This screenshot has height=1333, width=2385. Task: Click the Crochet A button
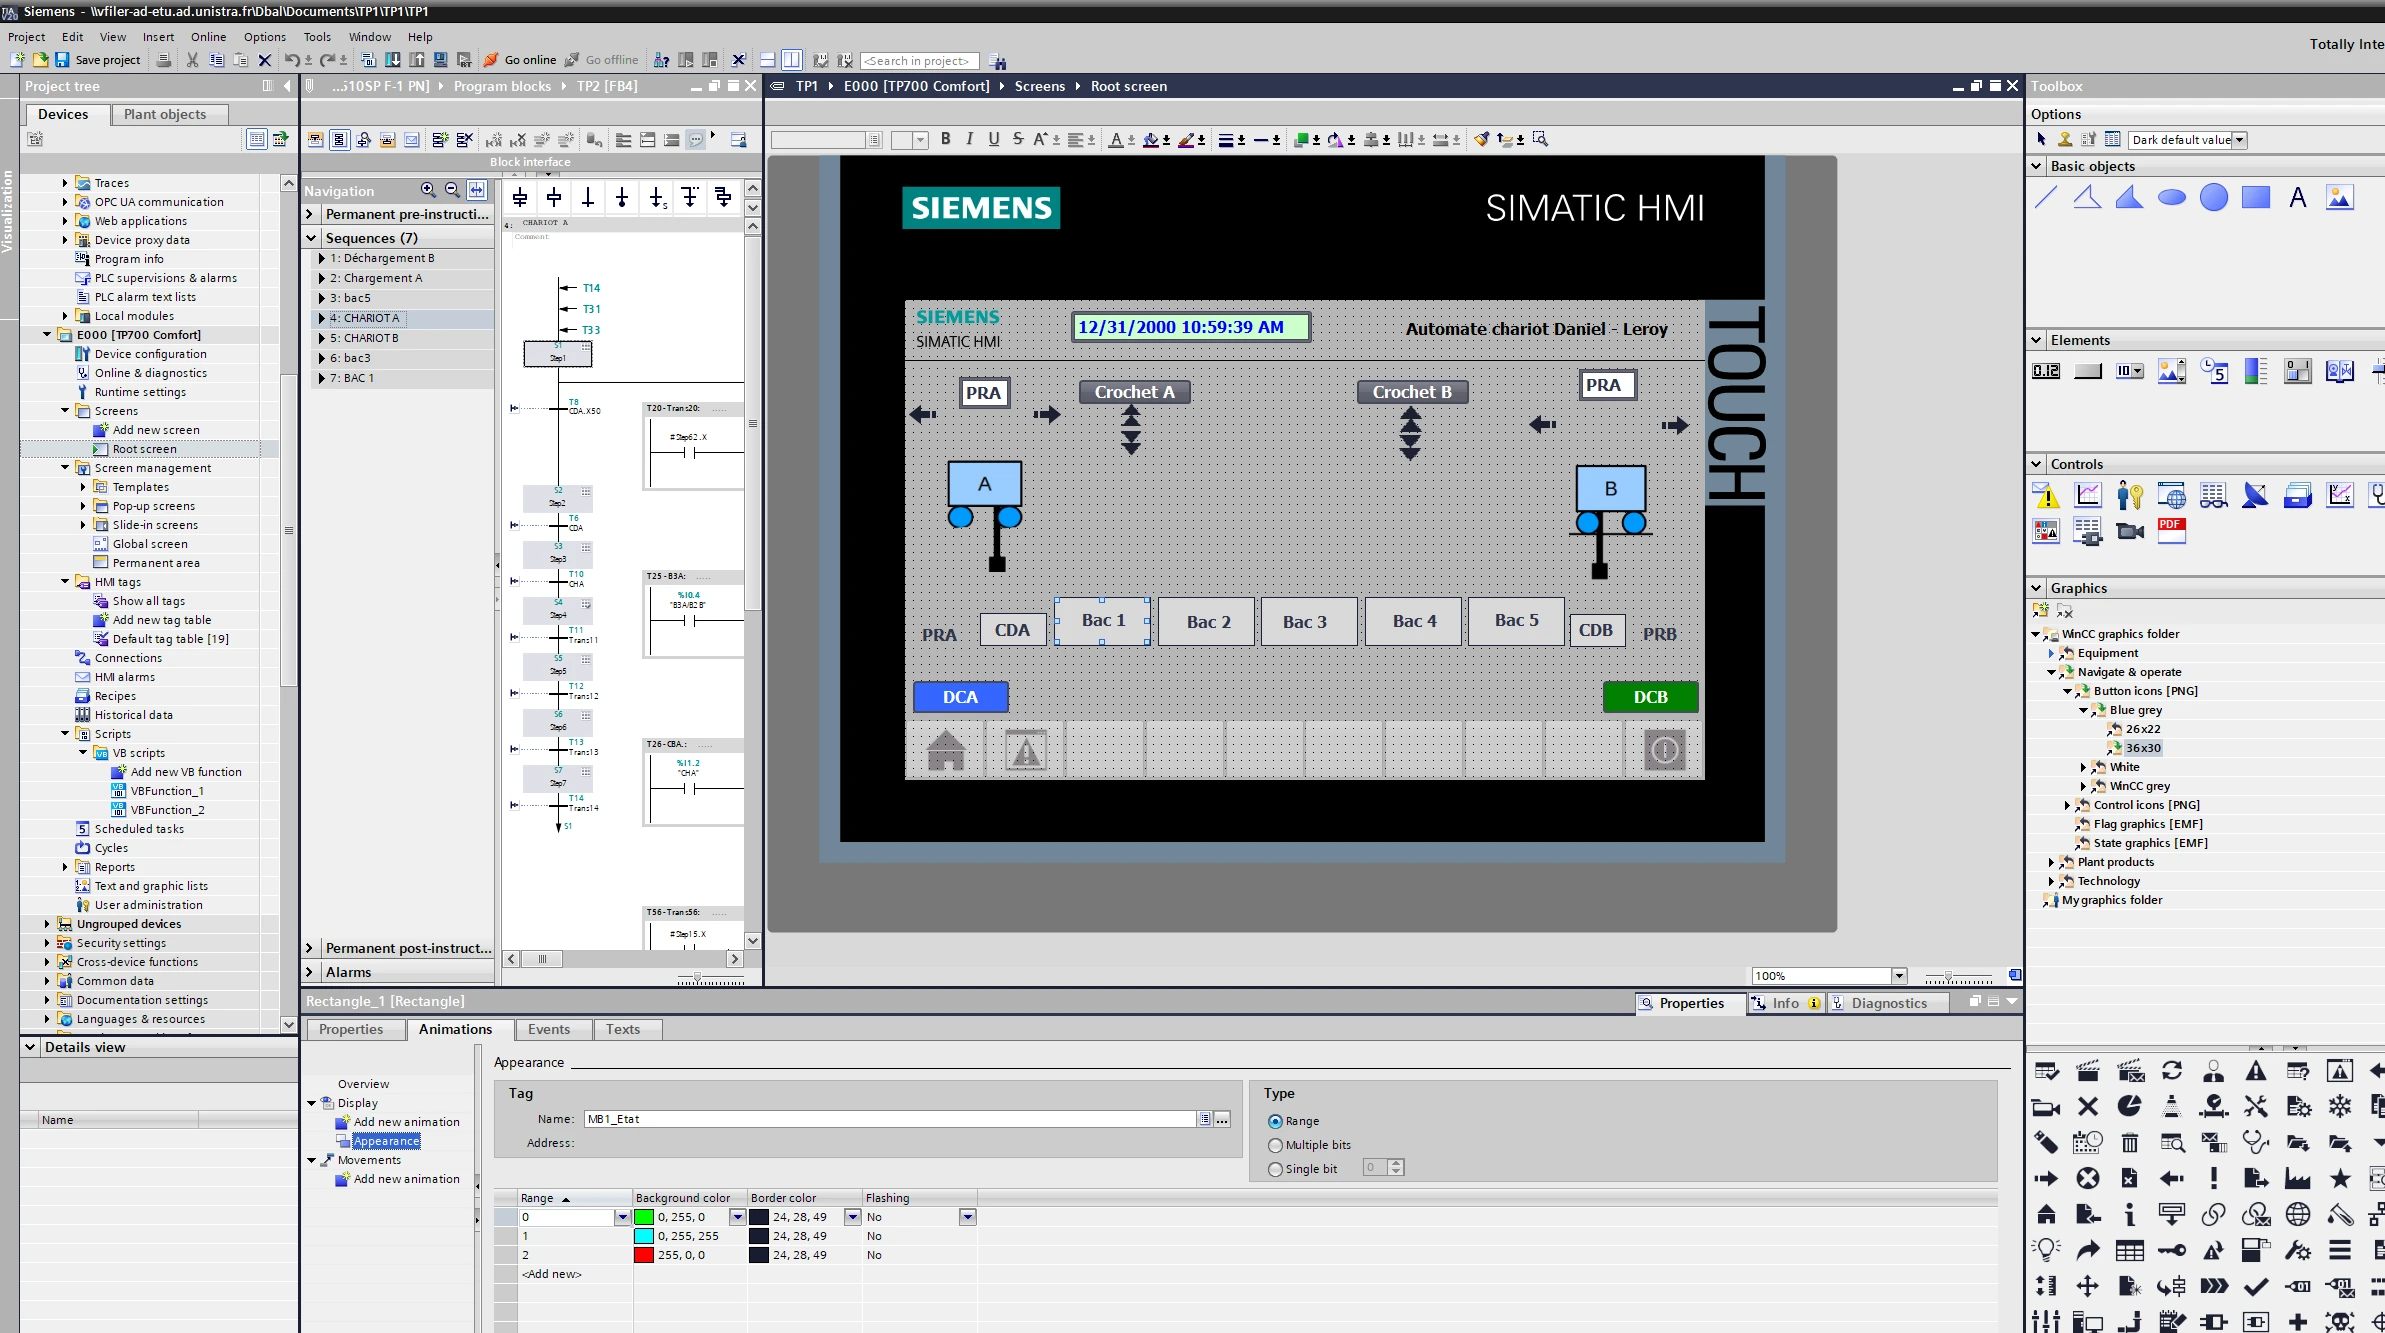coord(1134,392)
